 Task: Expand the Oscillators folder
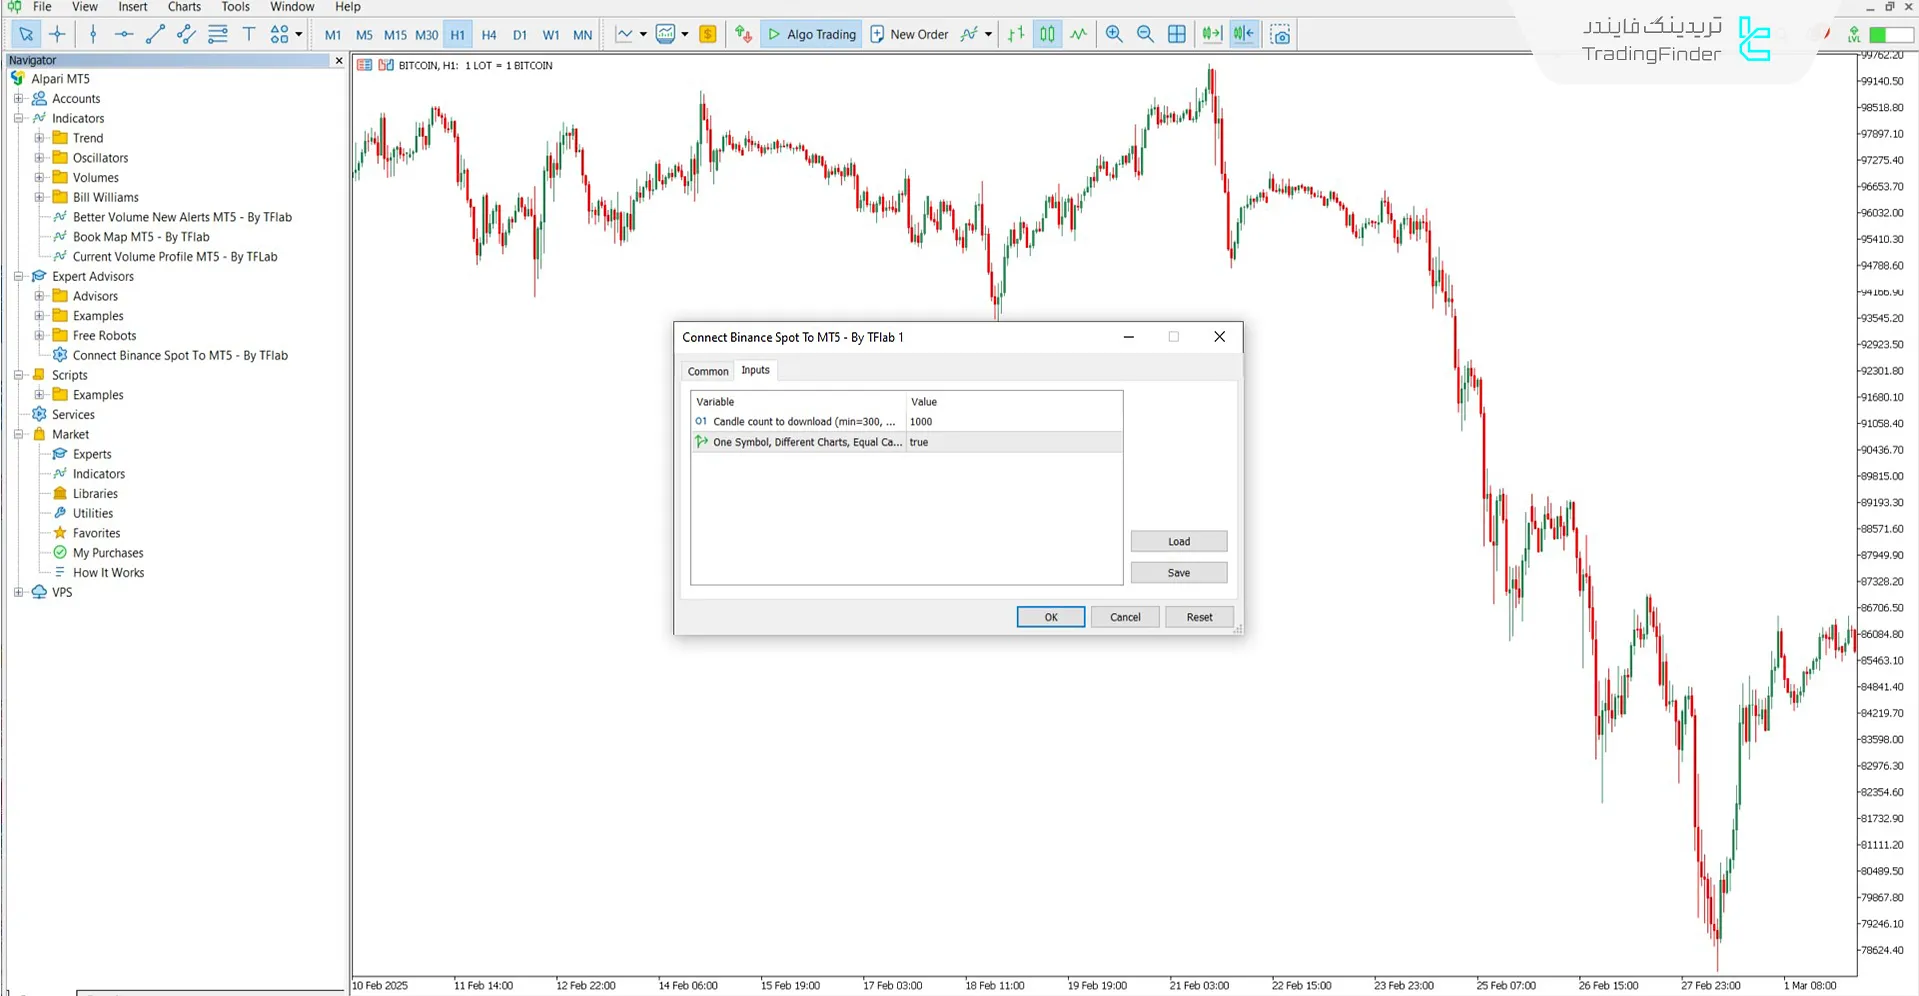coord(39,157)
